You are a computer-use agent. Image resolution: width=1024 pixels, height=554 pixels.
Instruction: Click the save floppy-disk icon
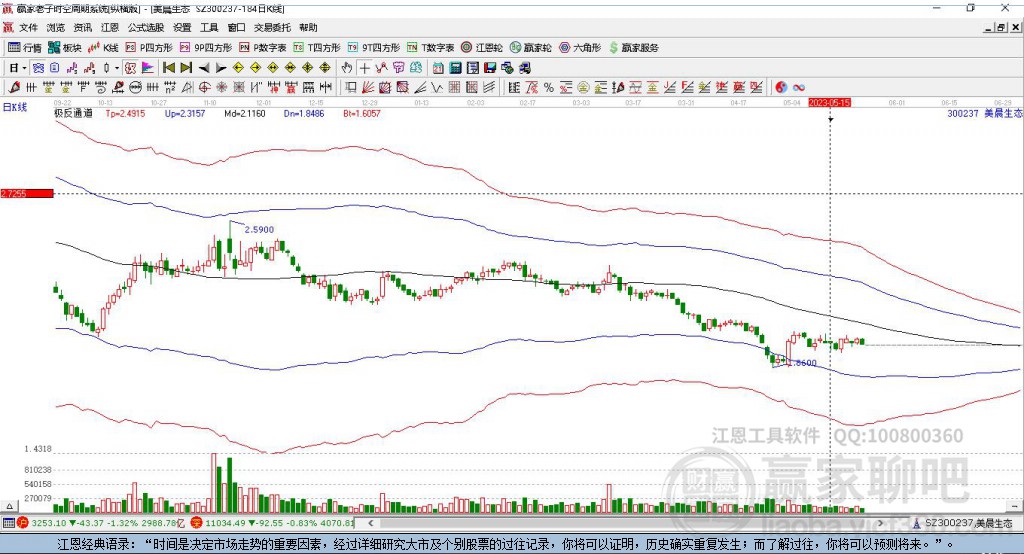point(490,68)
